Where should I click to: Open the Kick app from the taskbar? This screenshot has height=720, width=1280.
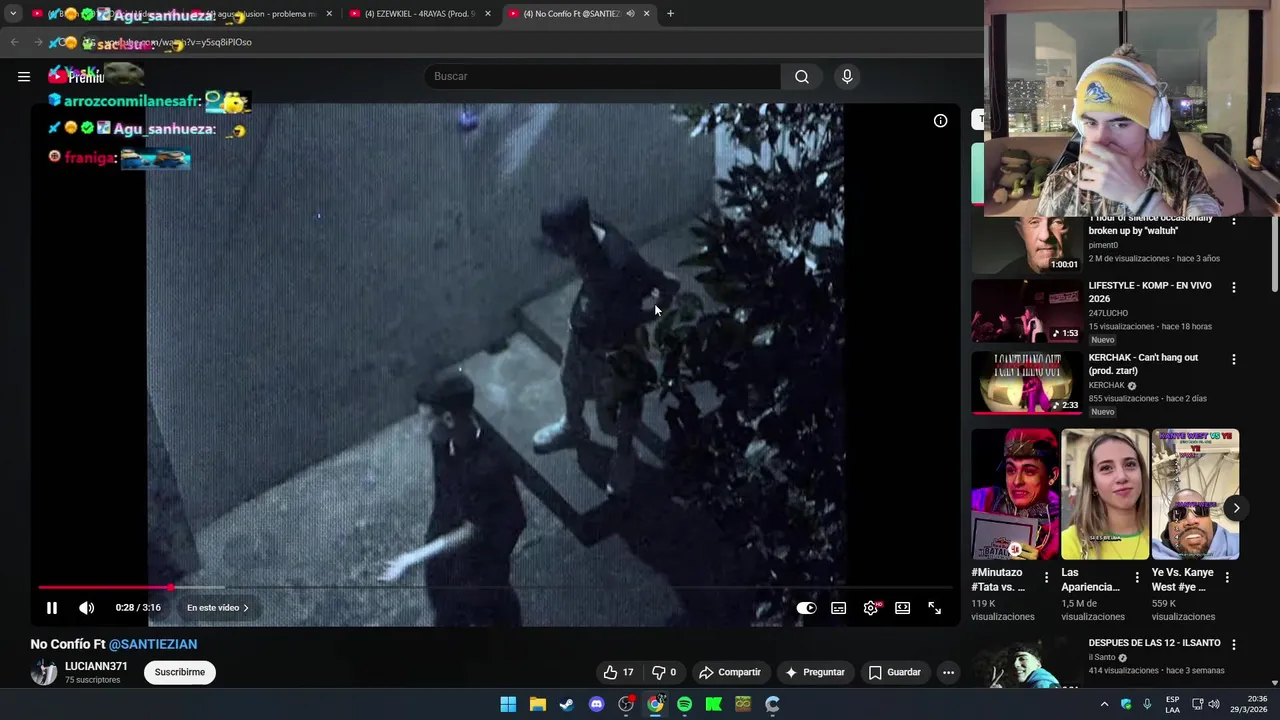click(714, 704)
